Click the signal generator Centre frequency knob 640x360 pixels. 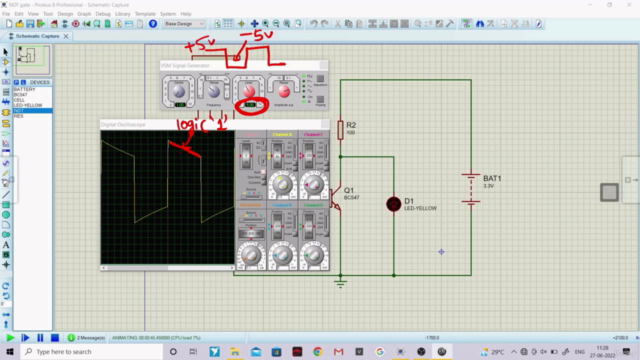(x=179, y=92)
